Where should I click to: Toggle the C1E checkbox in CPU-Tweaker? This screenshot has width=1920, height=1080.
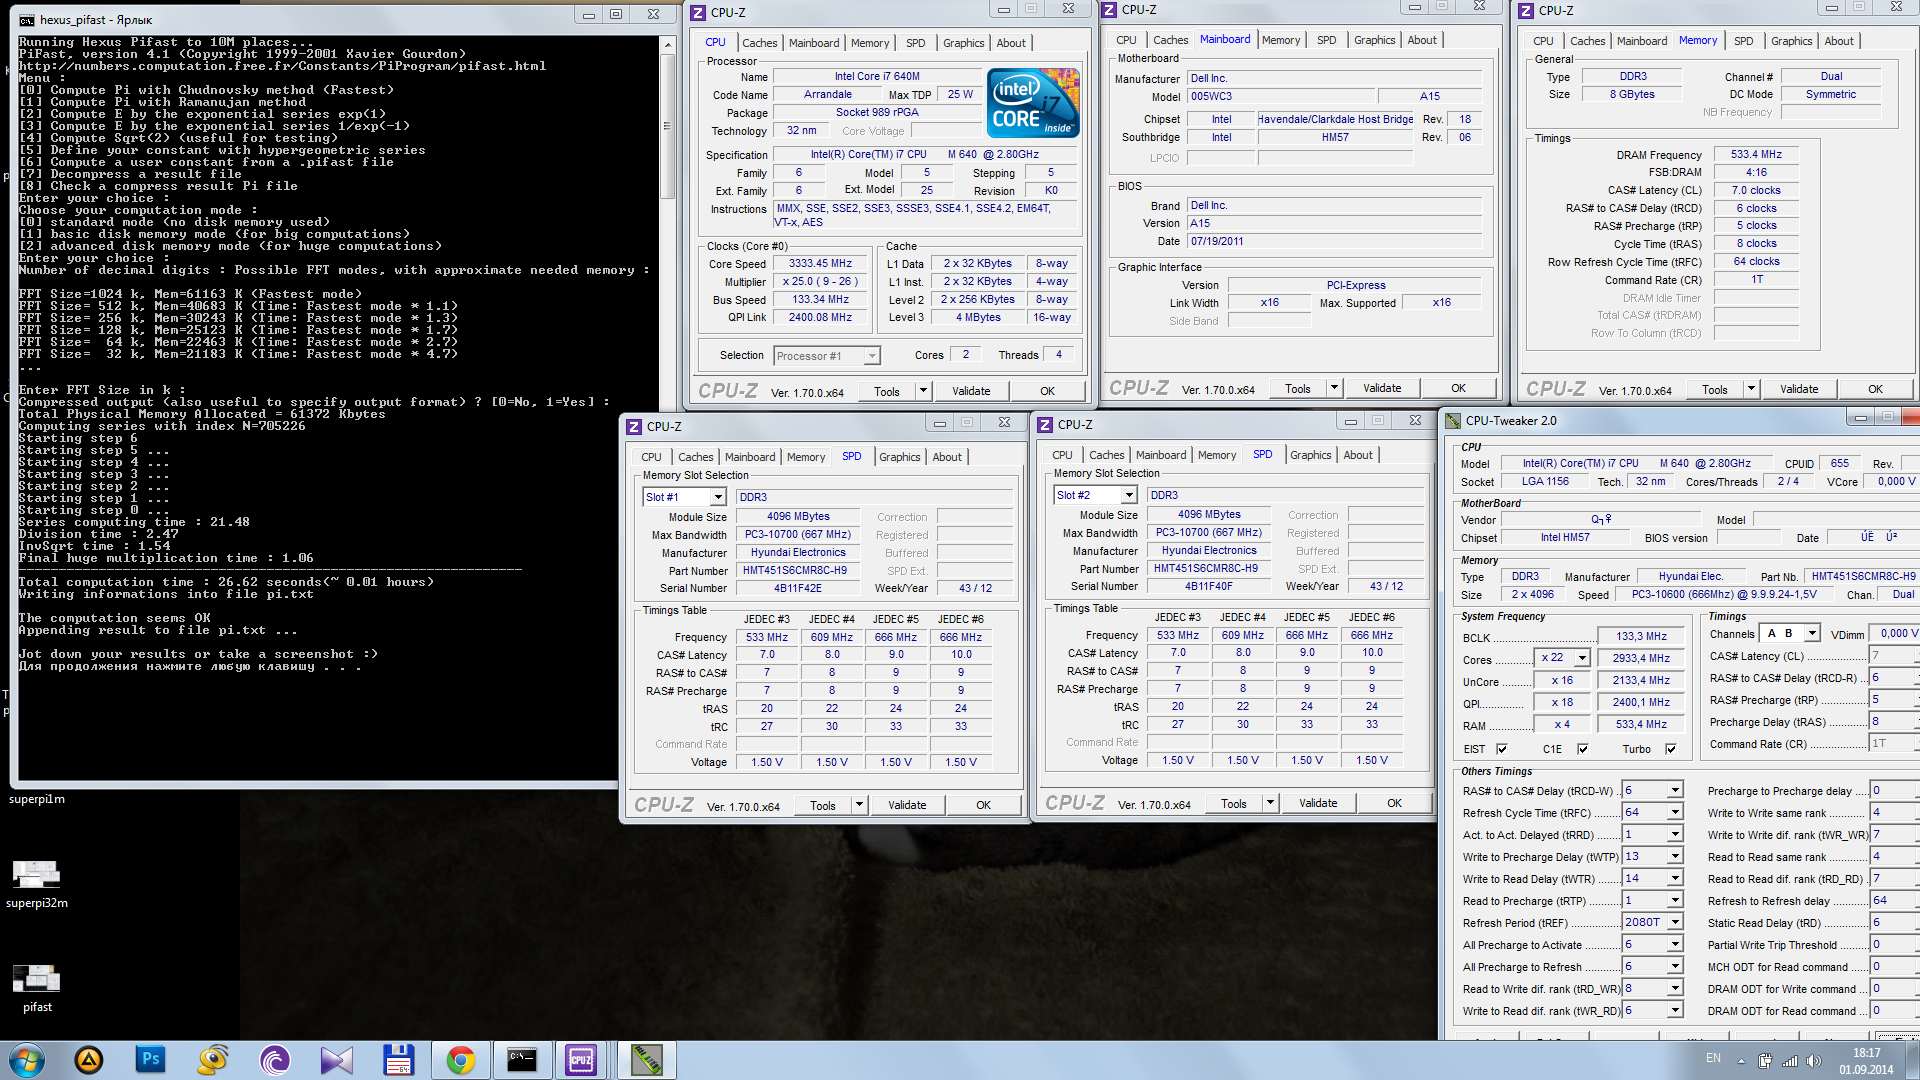(x=1582, y=749)
